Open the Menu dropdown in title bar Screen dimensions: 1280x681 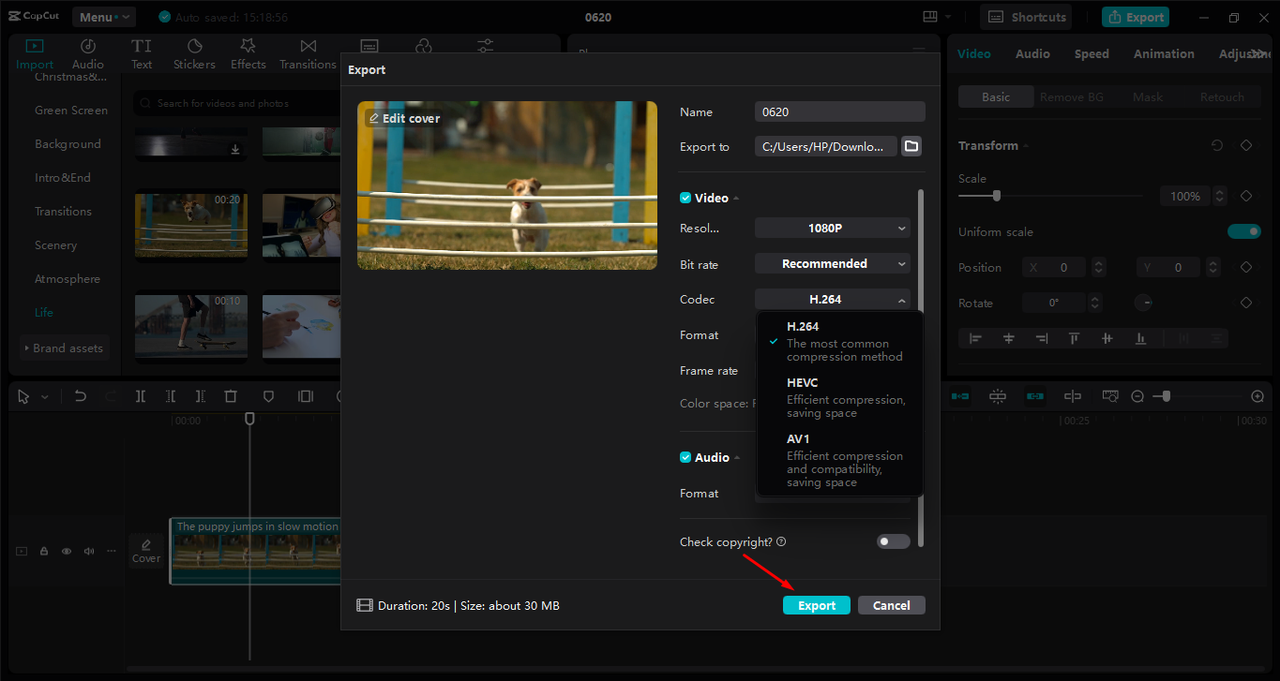pyautogui.click(x=104, y=17)
